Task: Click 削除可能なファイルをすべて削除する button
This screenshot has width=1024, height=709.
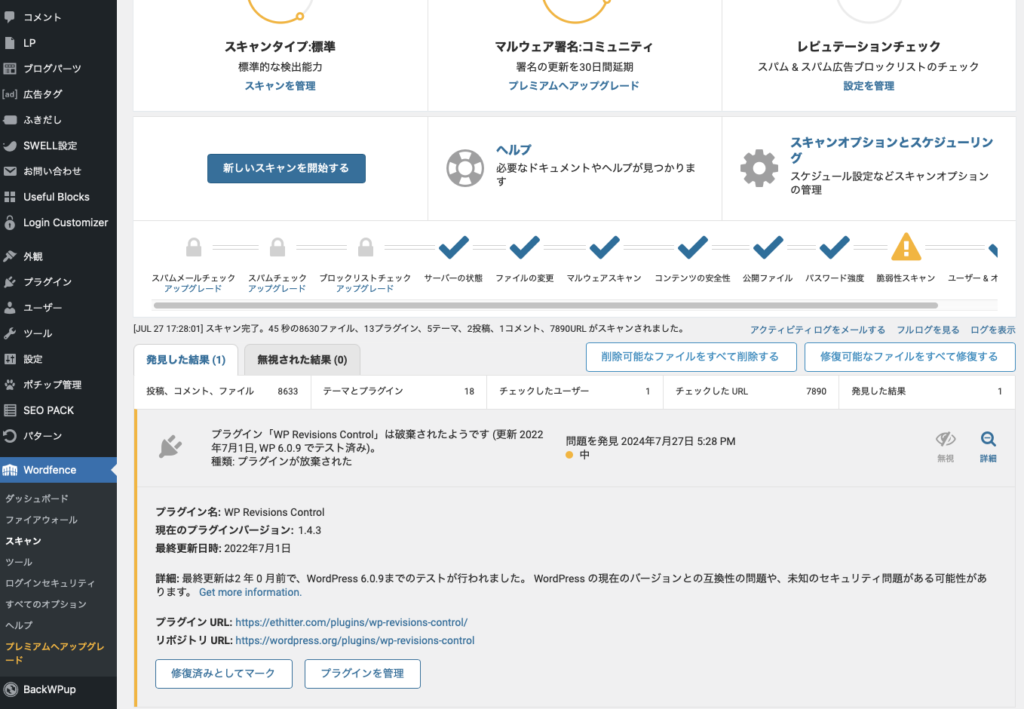Action: (x=690, y=357)
